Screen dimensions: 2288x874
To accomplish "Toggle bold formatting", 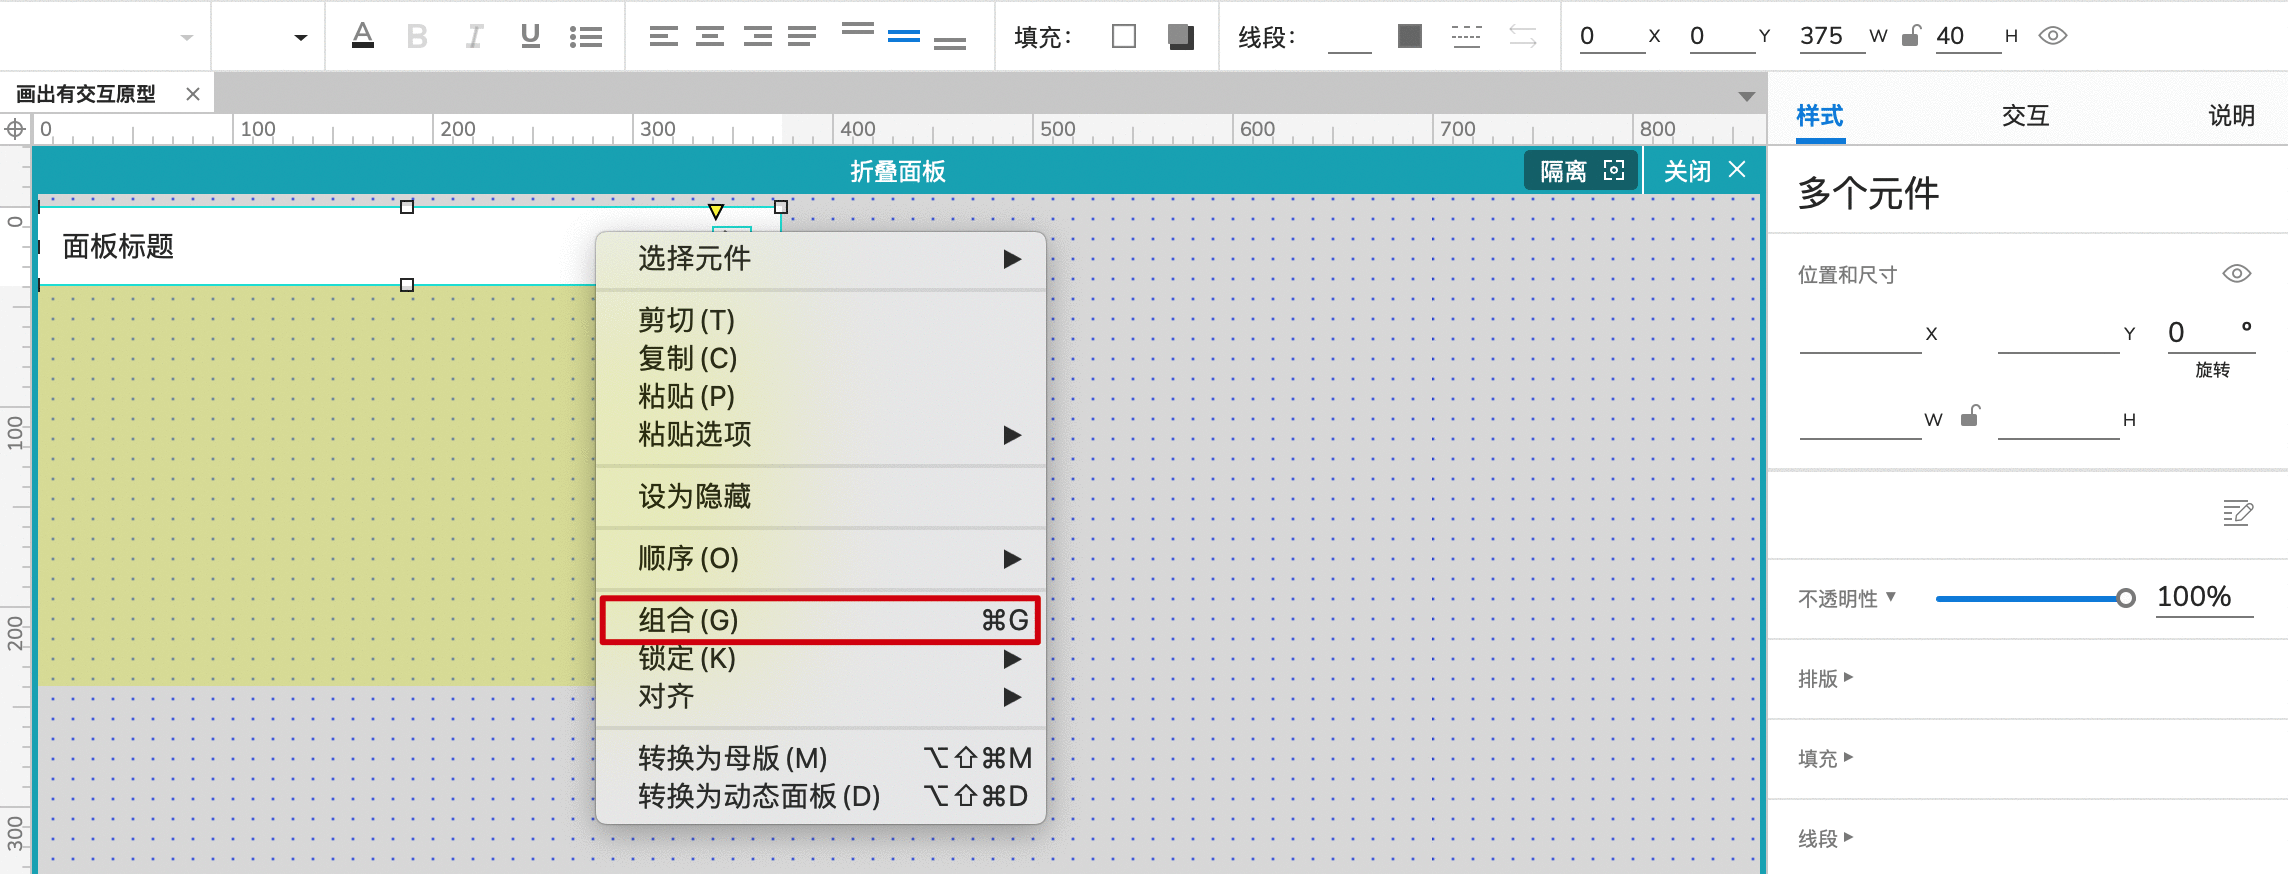I will point(417,37).
